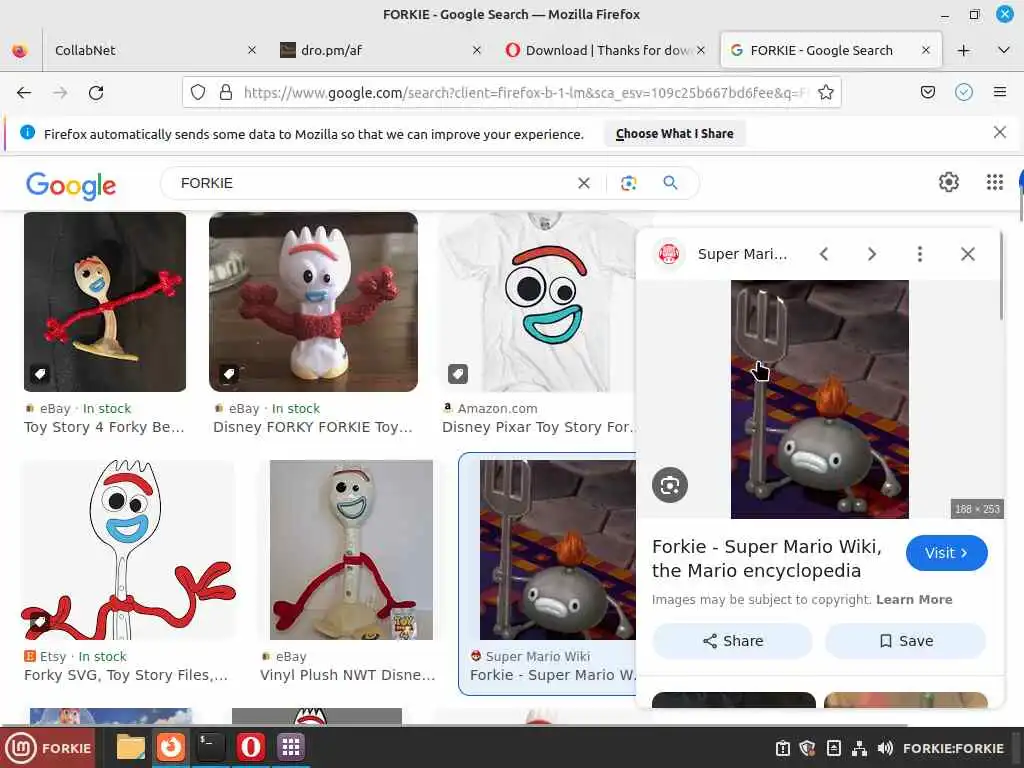Save page to Pocket

click(927, 93)
